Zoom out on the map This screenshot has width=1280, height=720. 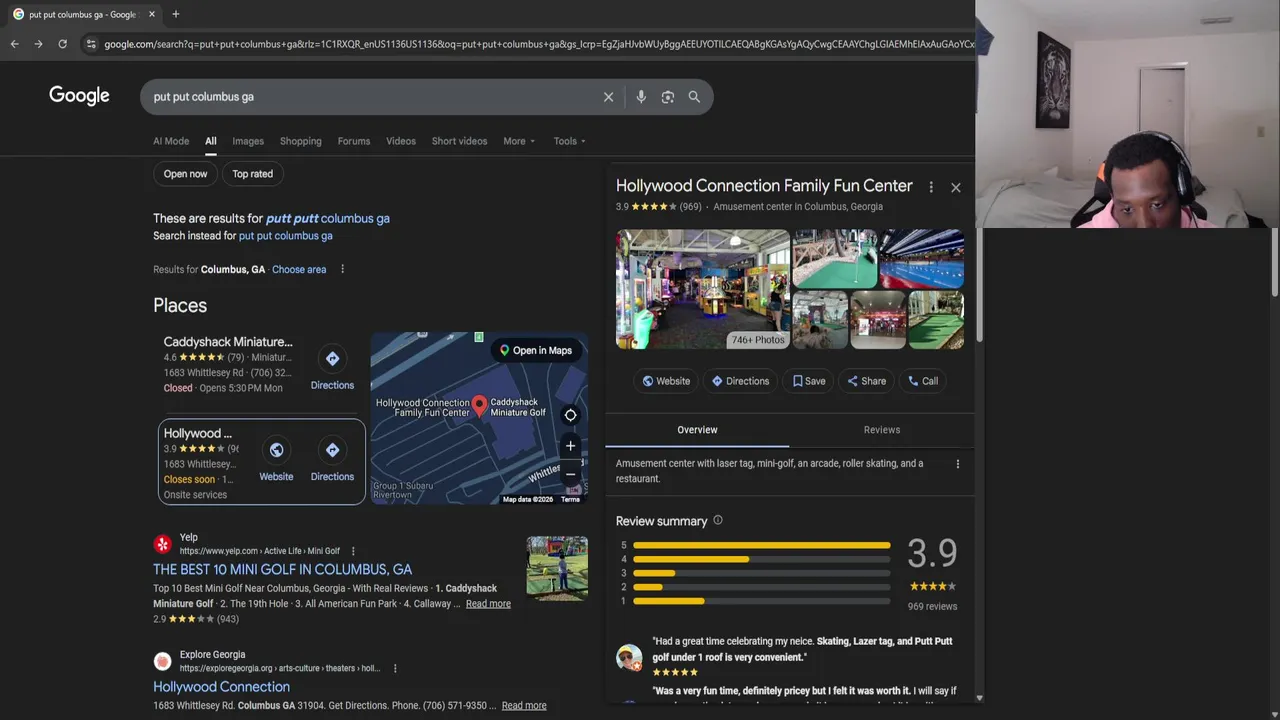[x=570, y=474]
